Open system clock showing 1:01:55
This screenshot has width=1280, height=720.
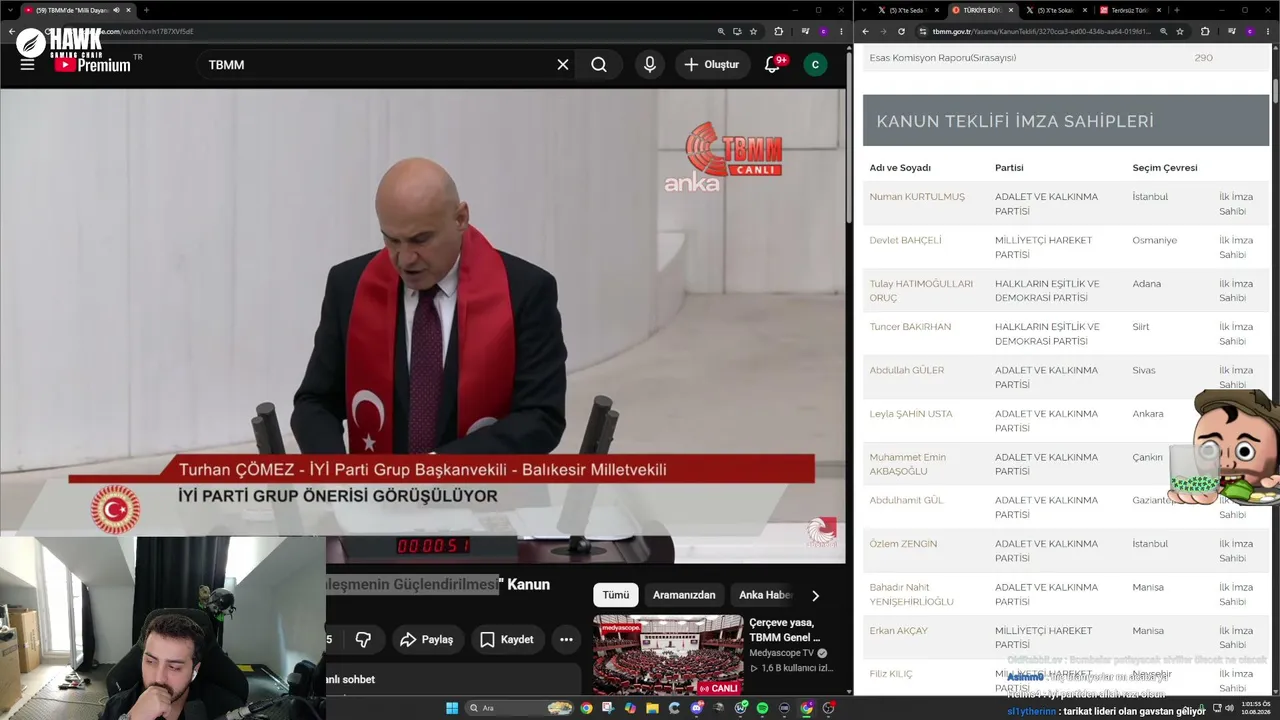[1256, 708]
